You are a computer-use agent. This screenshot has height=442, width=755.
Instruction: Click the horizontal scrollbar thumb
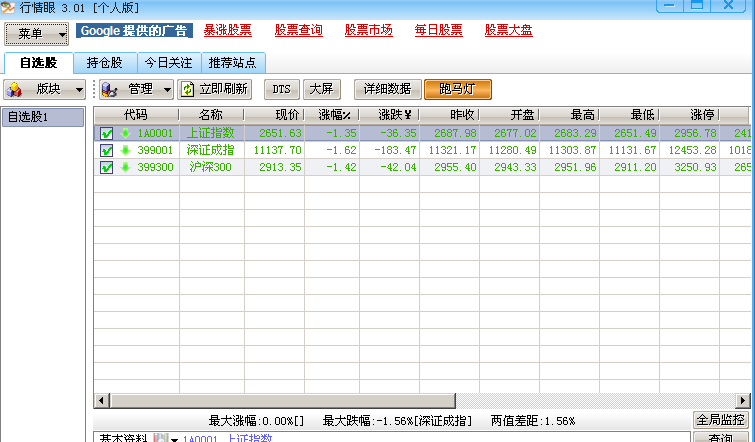click(283, 401)
